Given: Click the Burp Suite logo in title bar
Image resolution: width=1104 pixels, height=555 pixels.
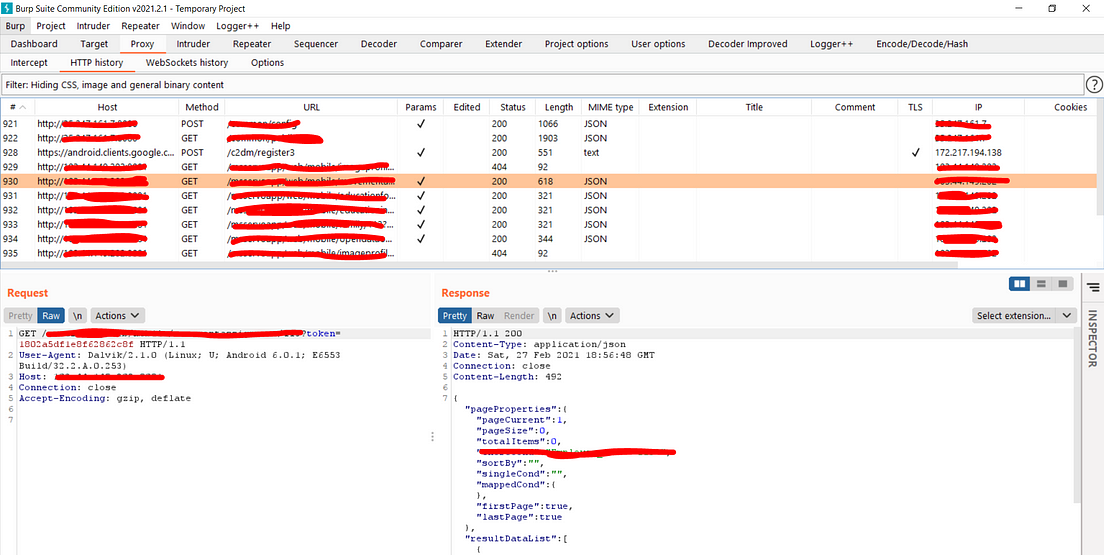Looking at the screenshot, I should pos(7,8).
